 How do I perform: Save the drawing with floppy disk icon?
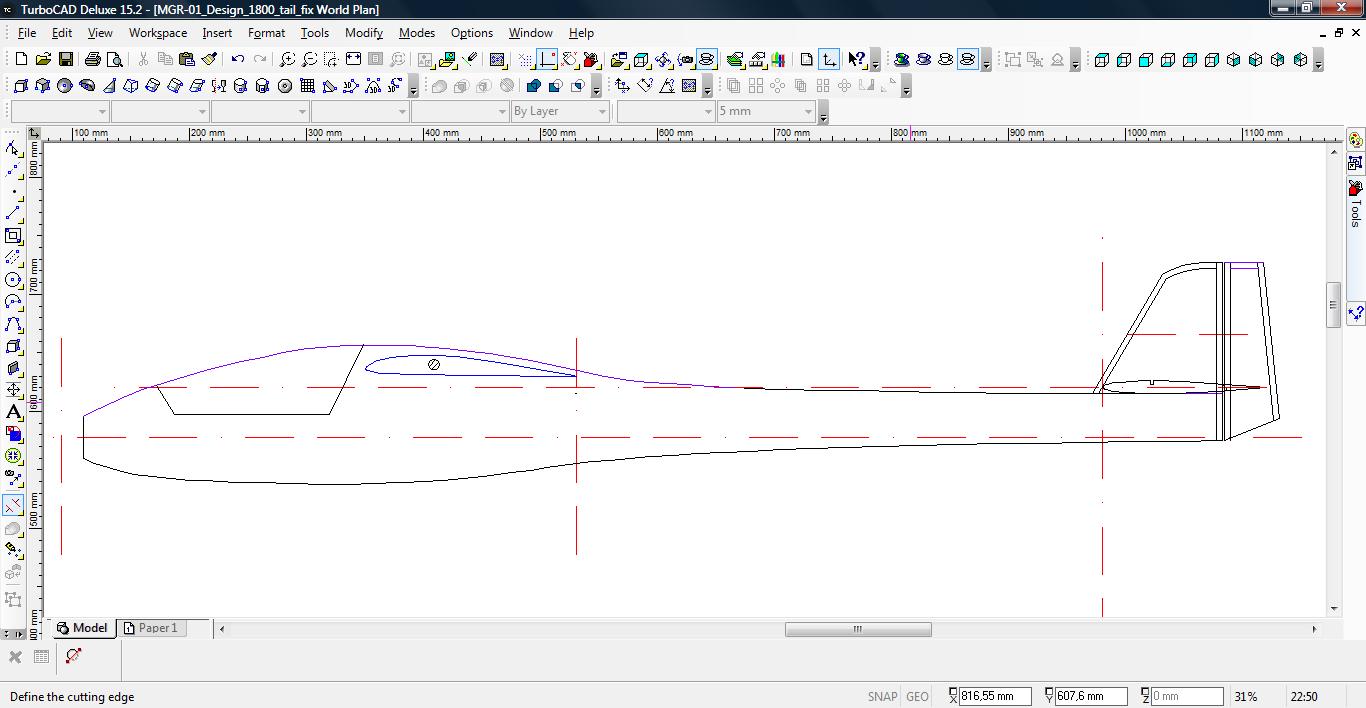[x=65, y=59]
